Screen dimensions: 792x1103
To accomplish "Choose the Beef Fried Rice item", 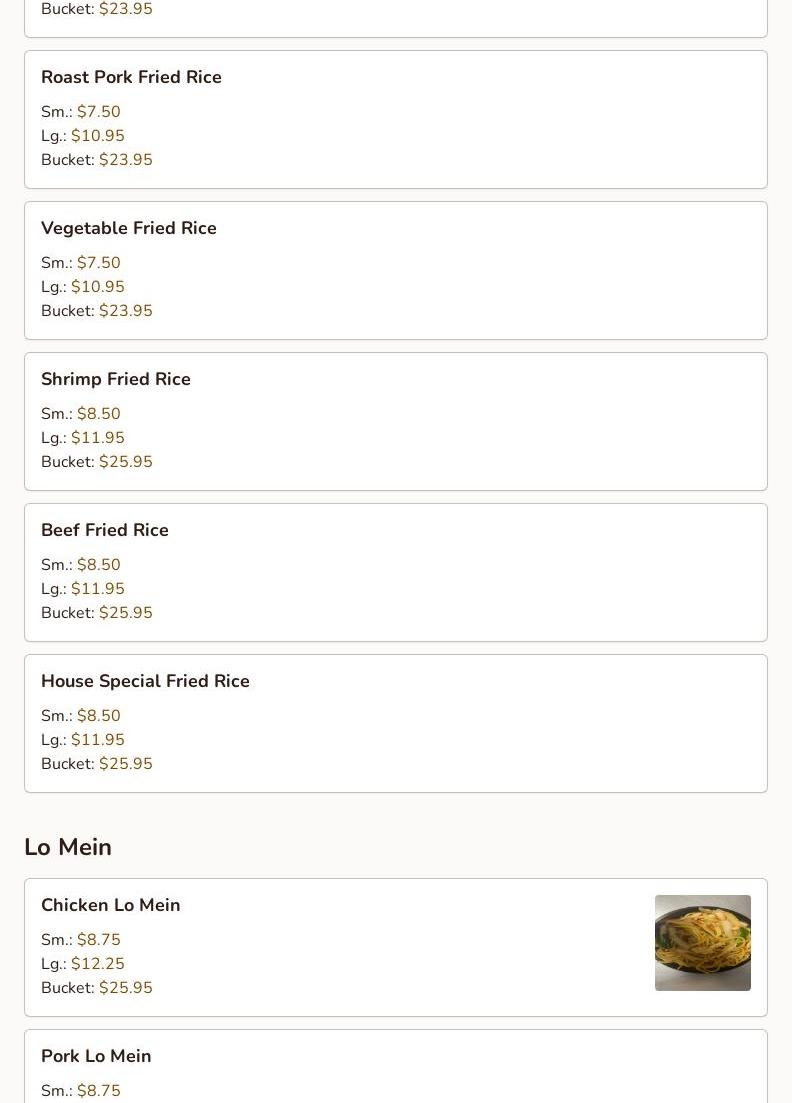I will tap(395, 573).
